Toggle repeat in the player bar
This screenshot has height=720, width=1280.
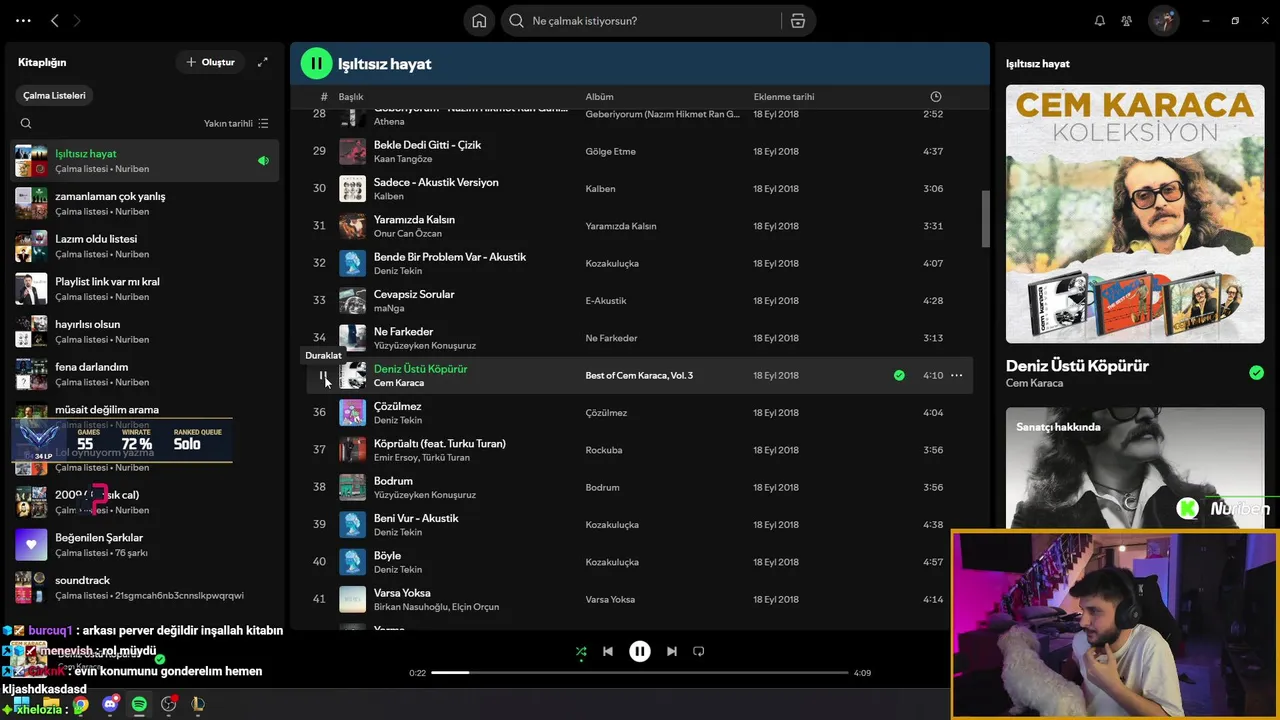pos(699,651)
